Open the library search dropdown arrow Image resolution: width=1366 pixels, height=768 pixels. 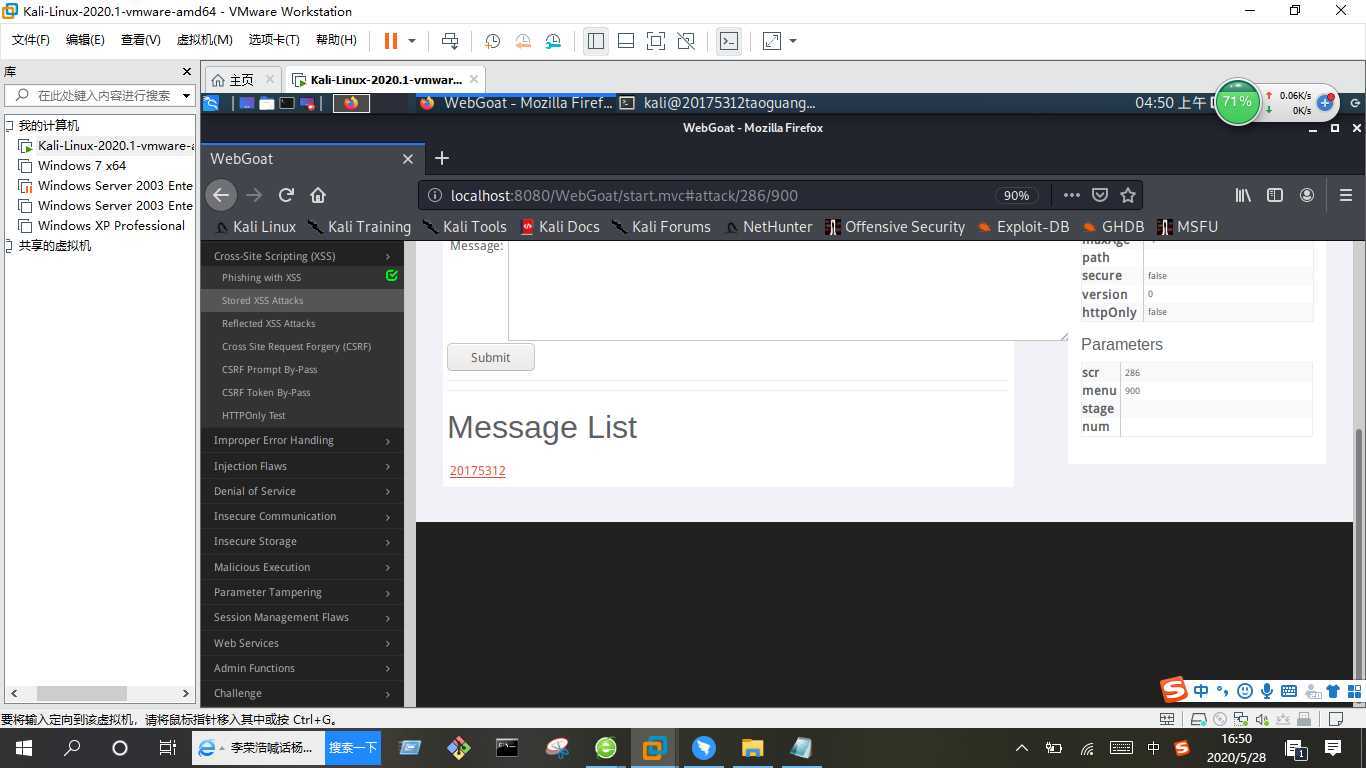pyautogui.click(x=186, y=96)
